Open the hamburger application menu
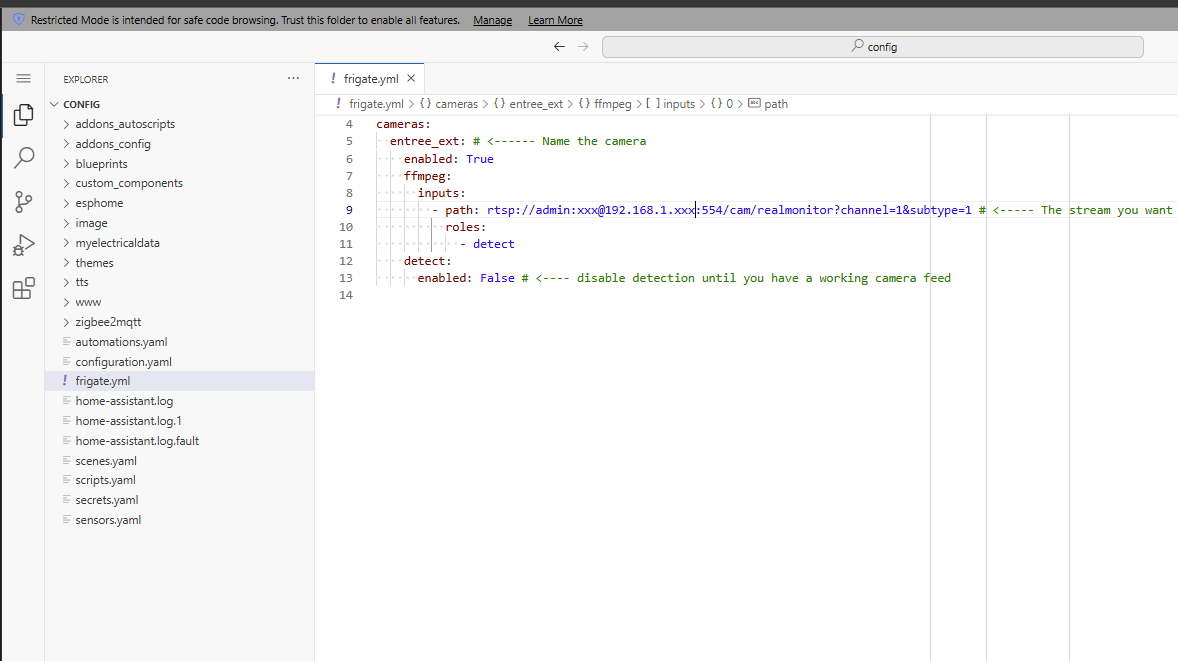The image size is (1178, 661). click(x=23, y=78)
